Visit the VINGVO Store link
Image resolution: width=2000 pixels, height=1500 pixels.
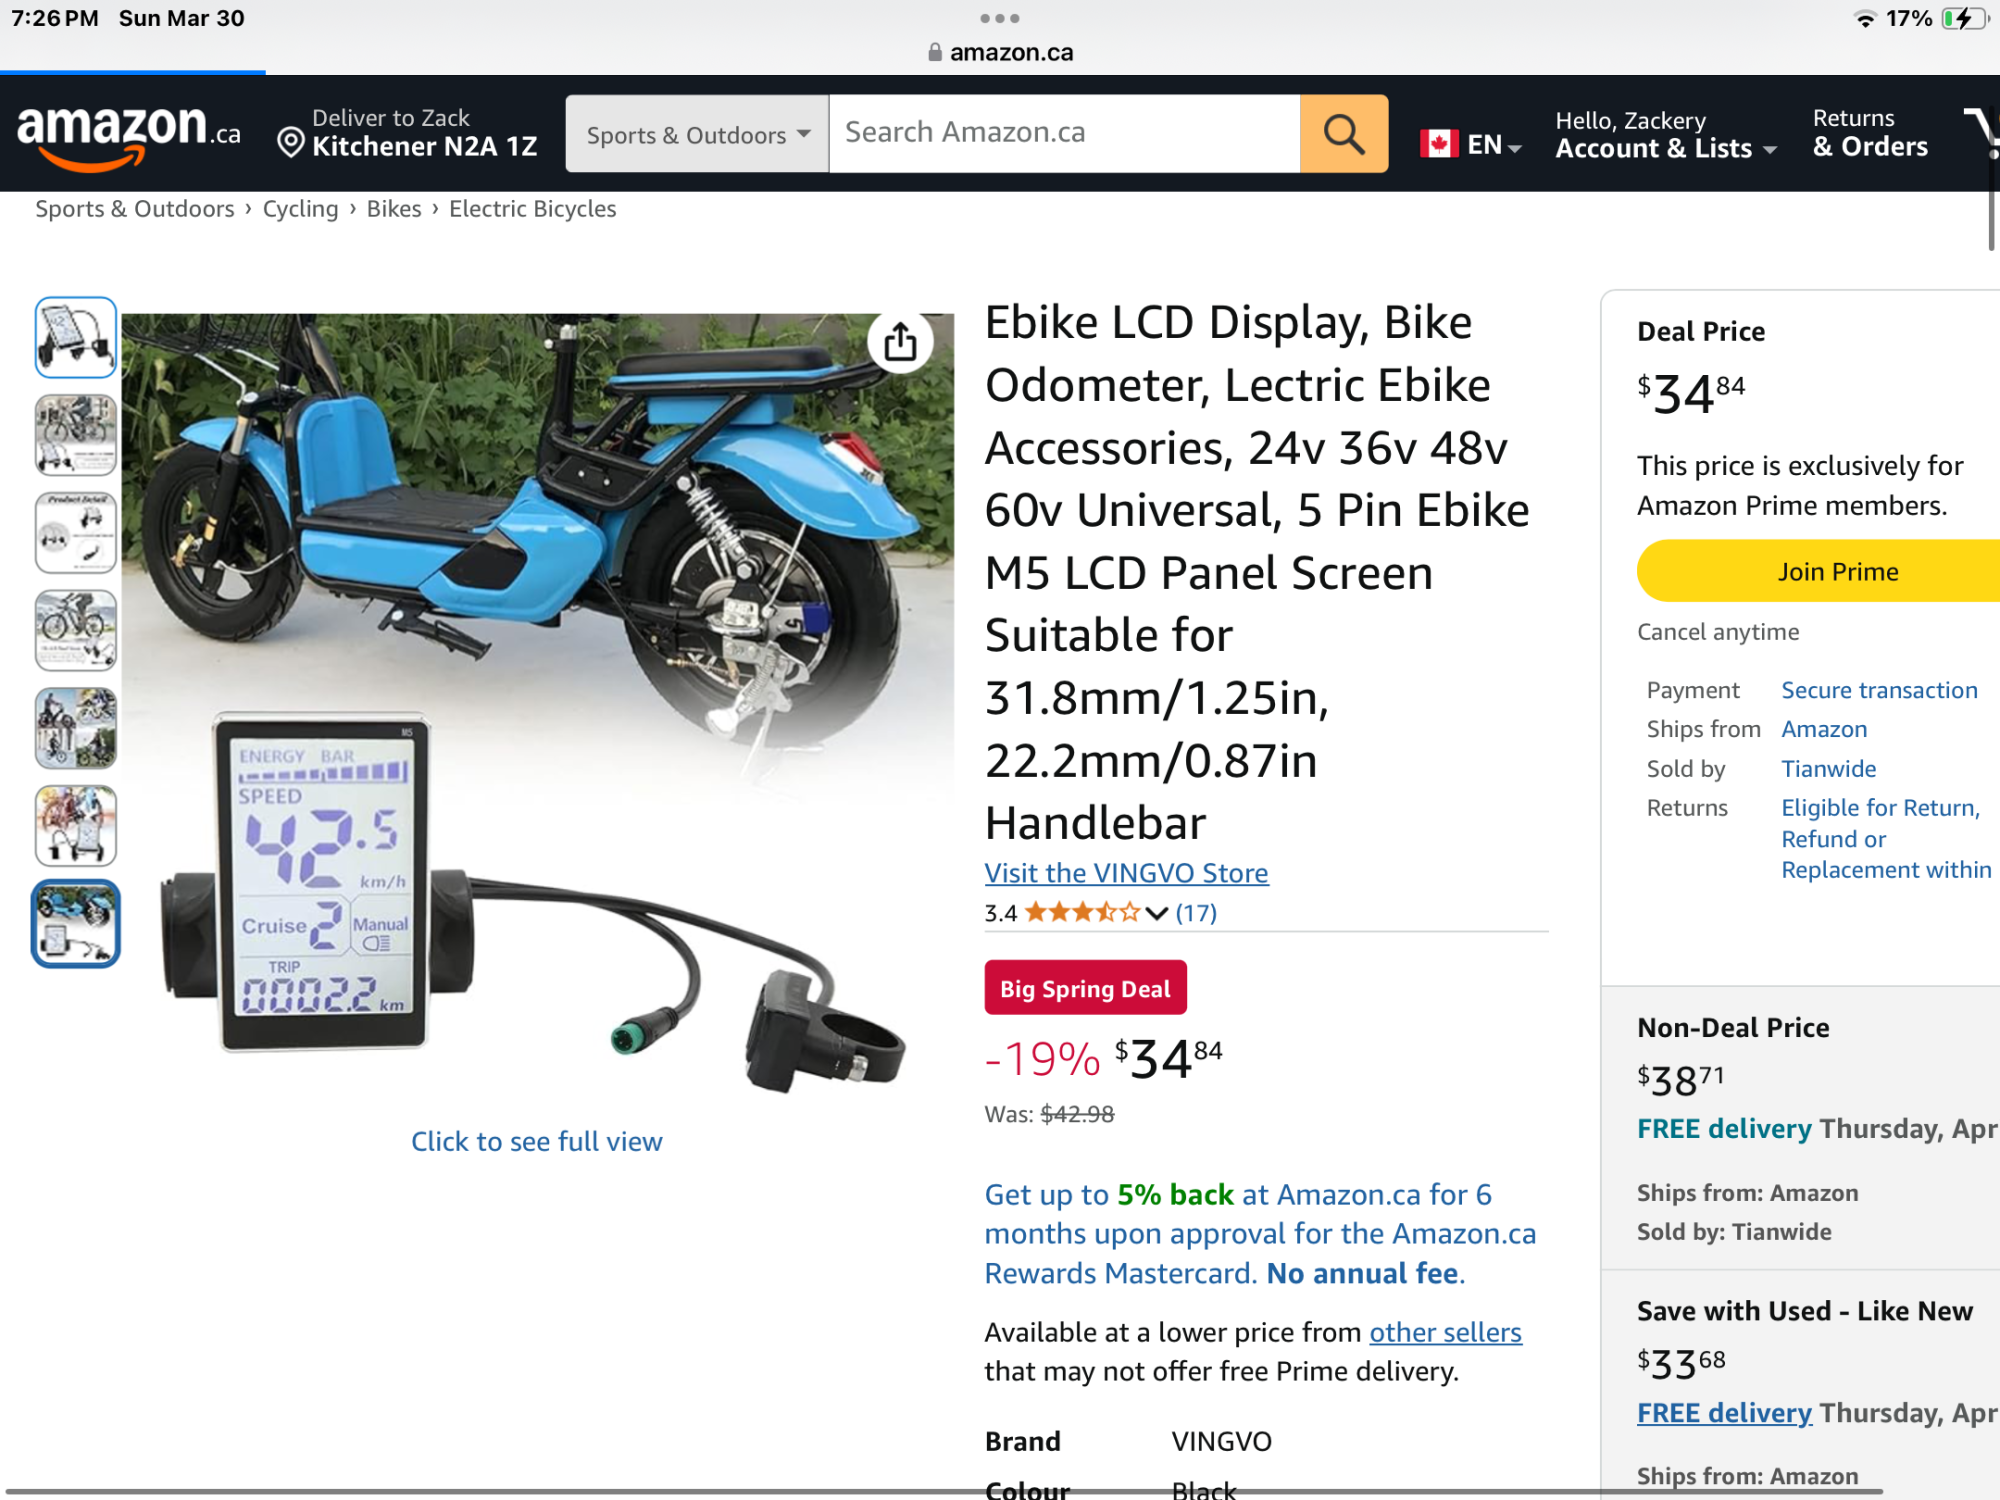pos(1126,873)
